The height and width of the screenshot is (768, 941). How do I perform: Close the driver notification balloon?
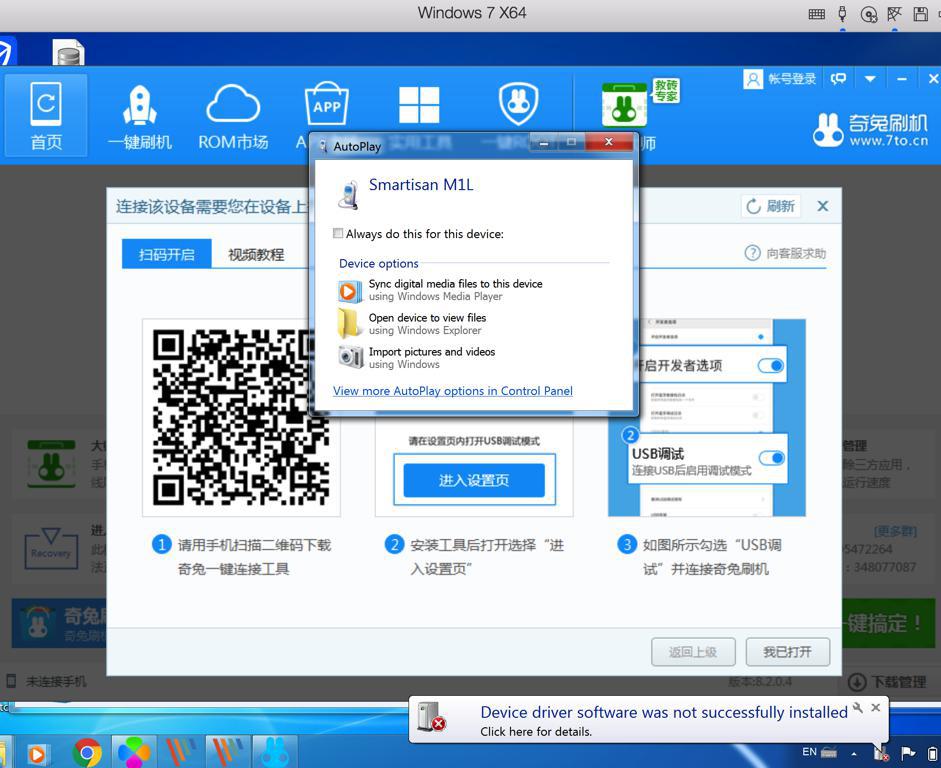pyautogui.click(x=876, y=707)
